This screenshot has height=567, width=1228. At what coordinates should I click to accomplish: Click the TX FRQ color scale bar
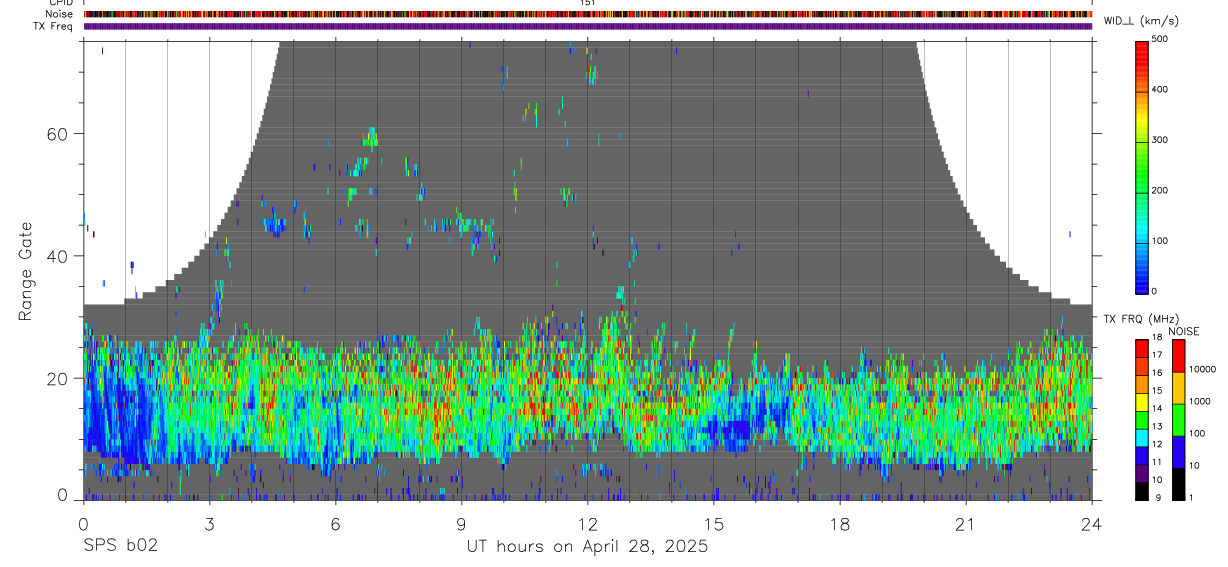[x=1142, y=419]
